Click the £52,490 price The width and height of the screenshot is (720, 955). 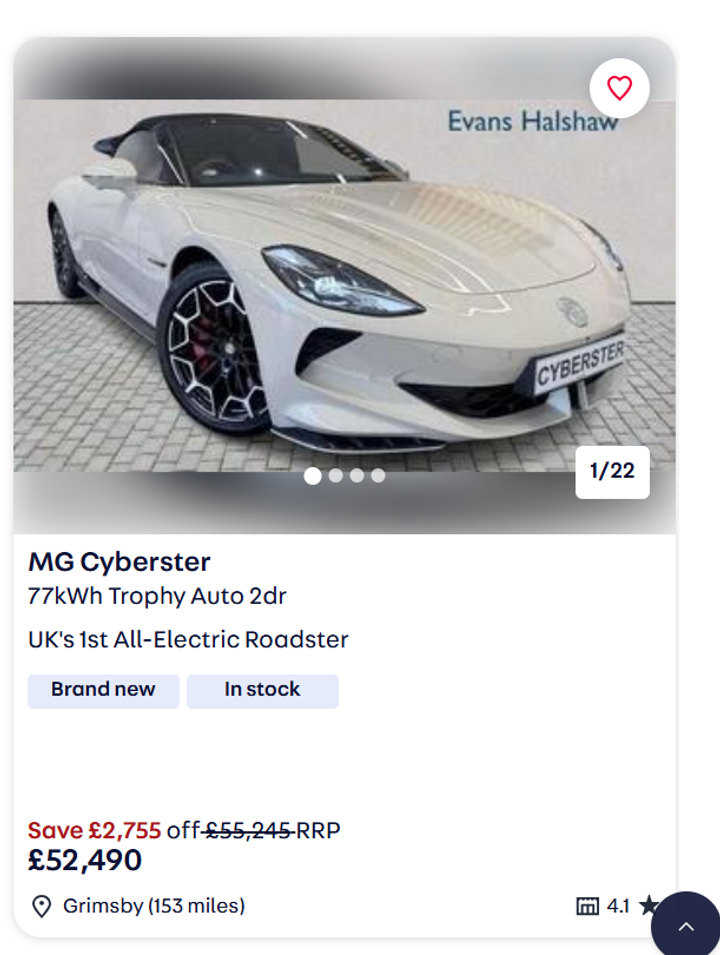click(x=85, y=861)
